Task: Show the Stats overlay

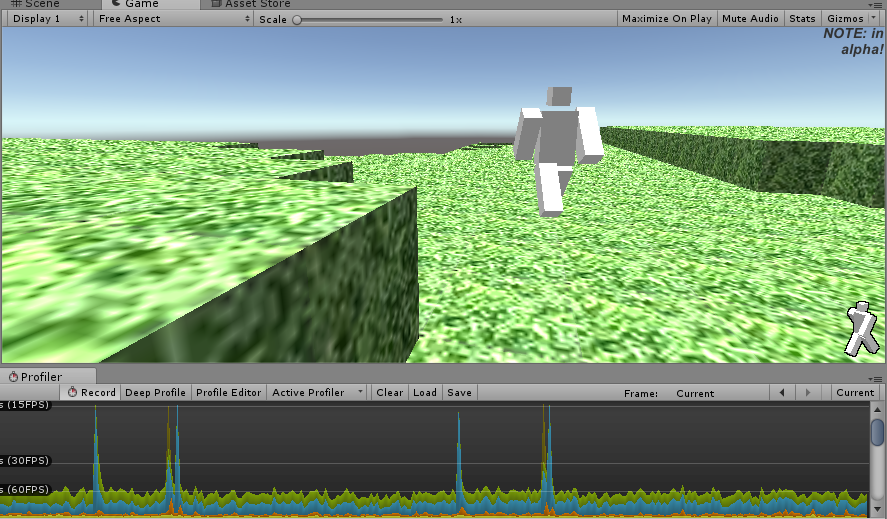Action: (x=802, y=19)
